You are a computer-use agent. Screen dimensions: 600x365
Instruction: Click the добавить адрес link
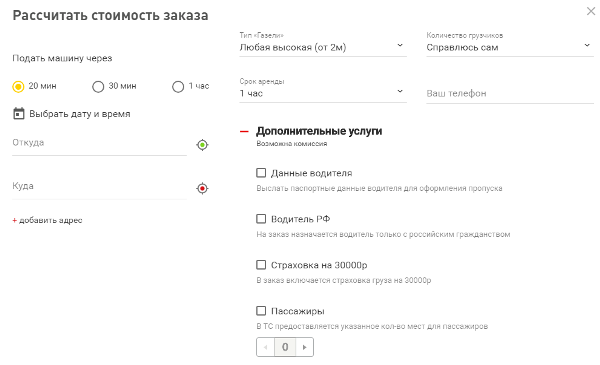(x=47, y=220)
